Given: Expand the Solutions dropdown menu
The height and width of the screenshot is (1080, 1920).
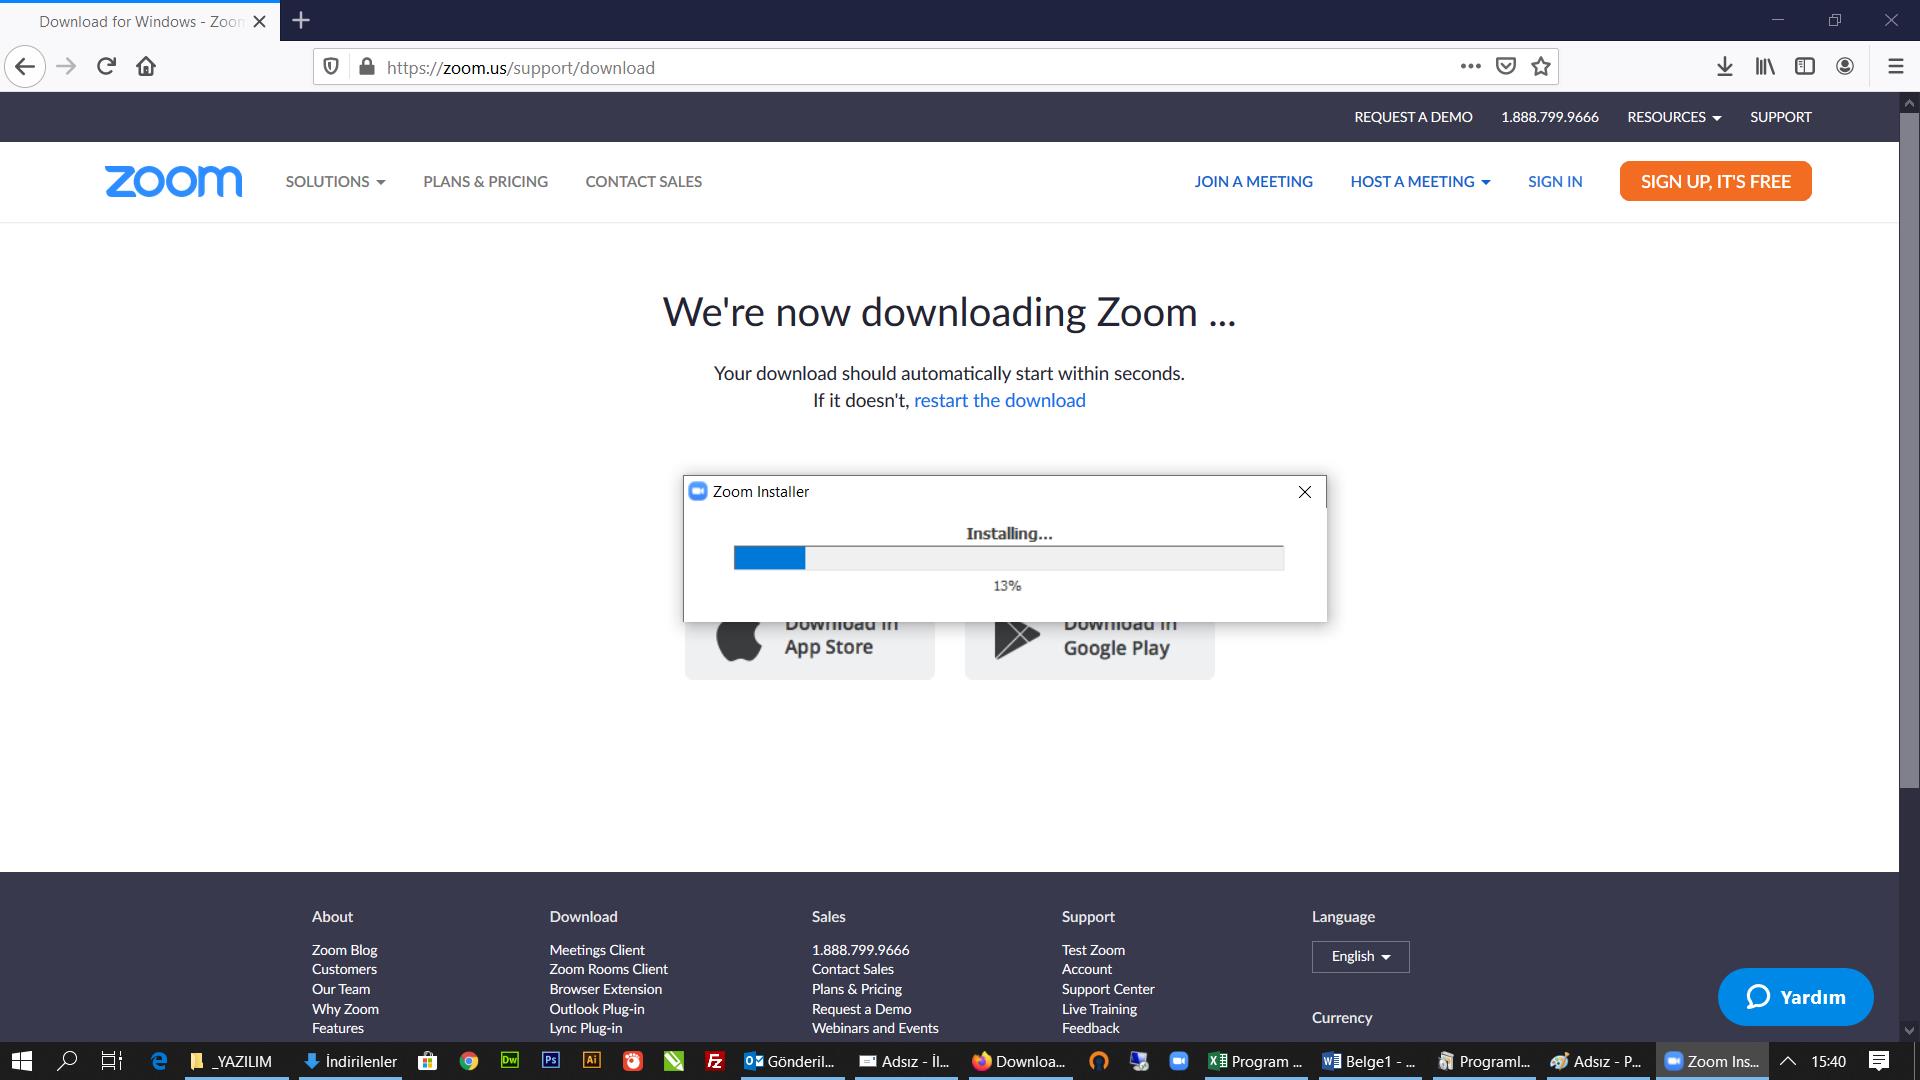Looking at the screenshot, I should point(335,181).
